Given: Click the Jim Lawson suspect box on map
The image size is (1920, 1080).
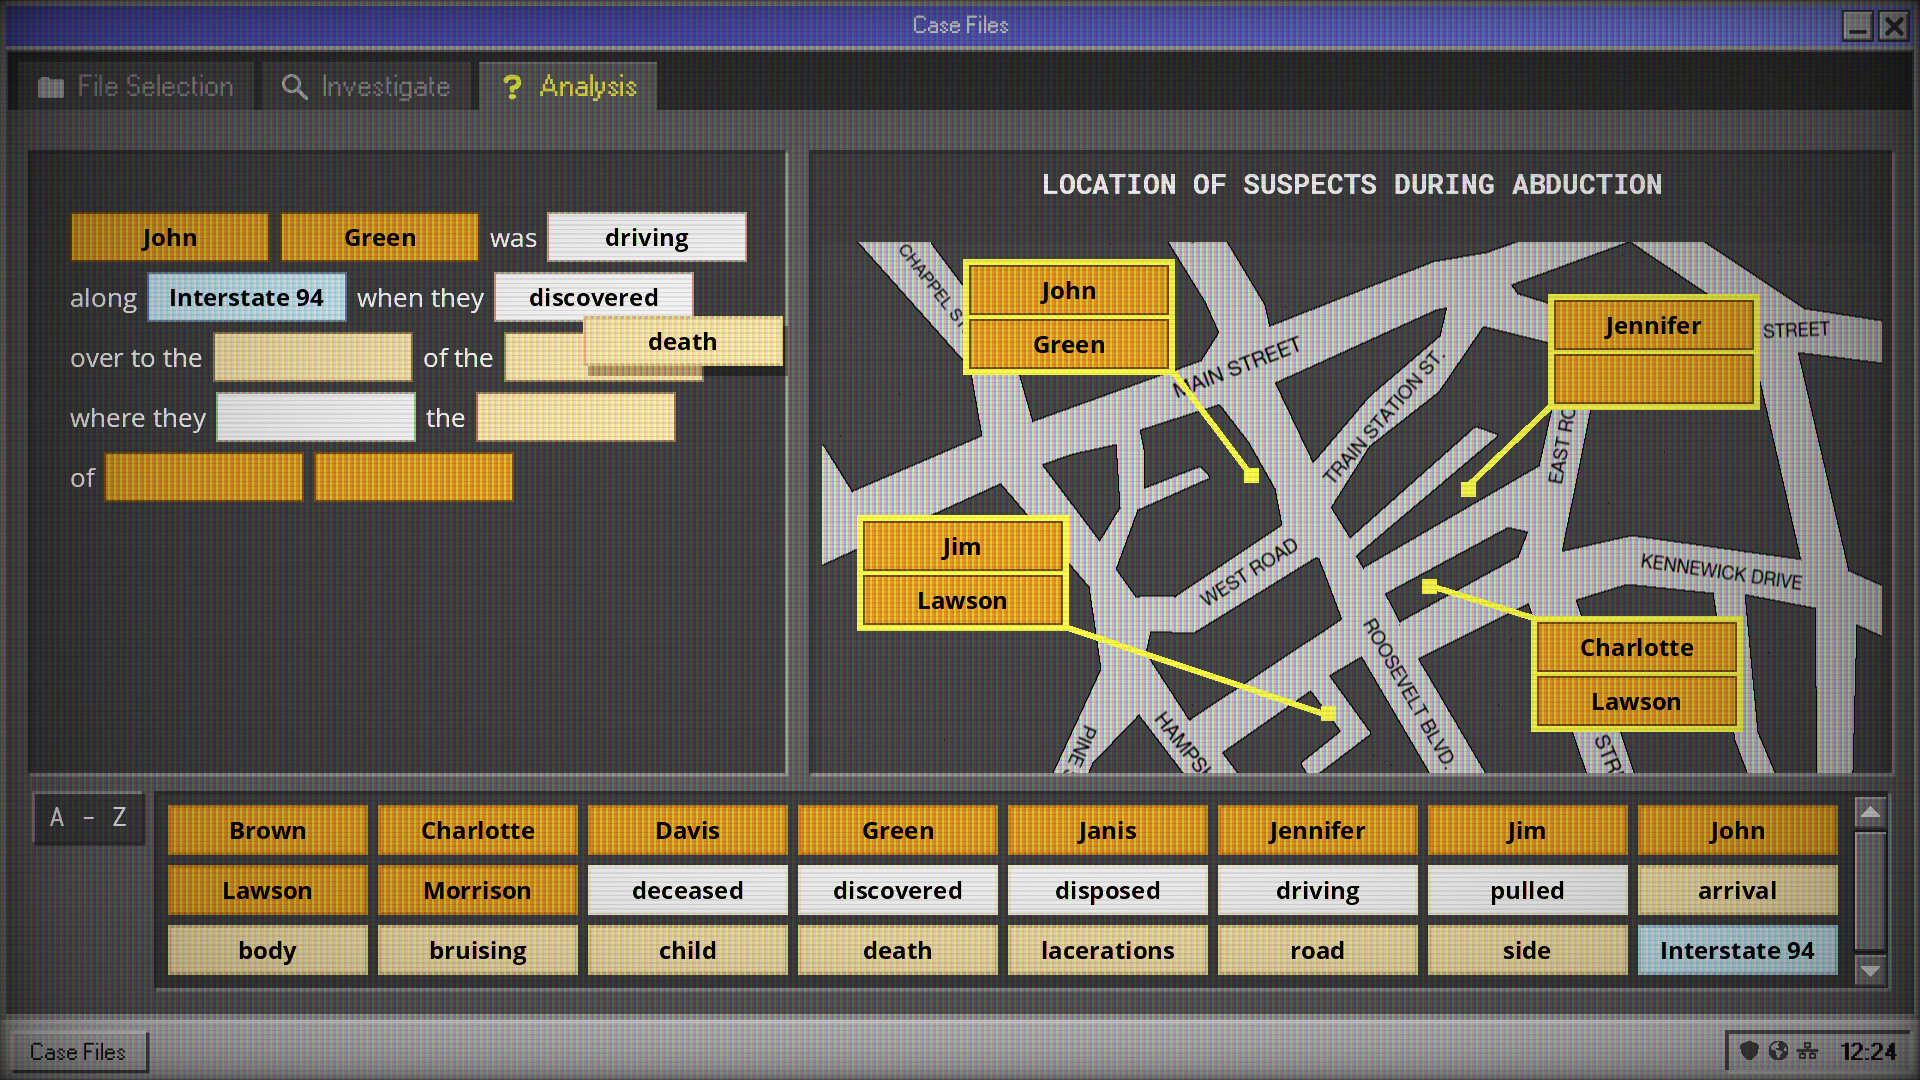Looking at the screenshot, I should tap(962, 573).
